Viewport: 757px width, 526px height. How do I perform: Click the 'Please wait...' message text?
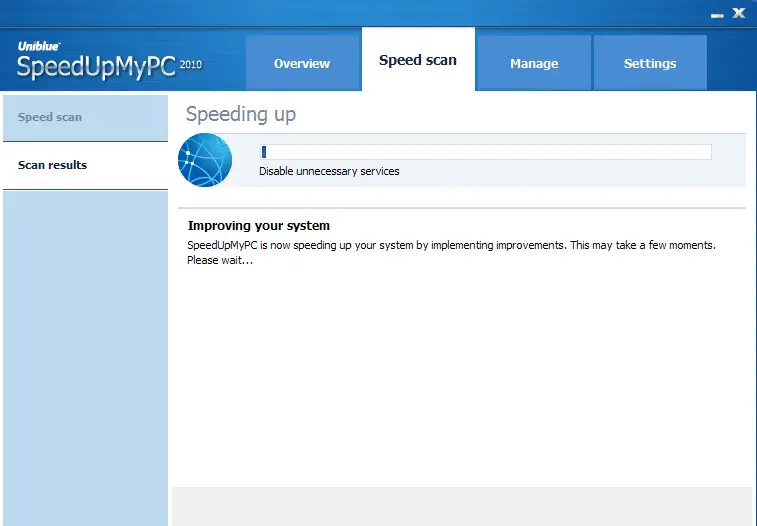point(220,260)
